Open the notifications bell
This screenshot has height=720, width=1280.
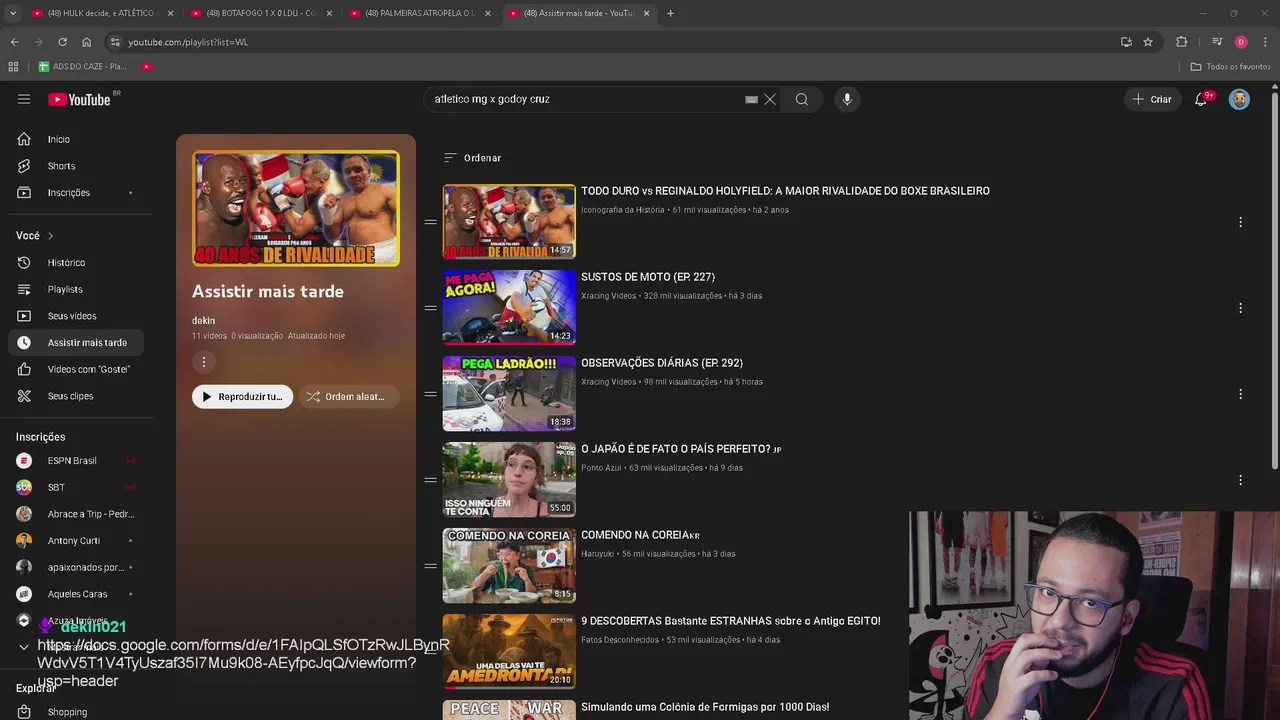(1201, 99)
